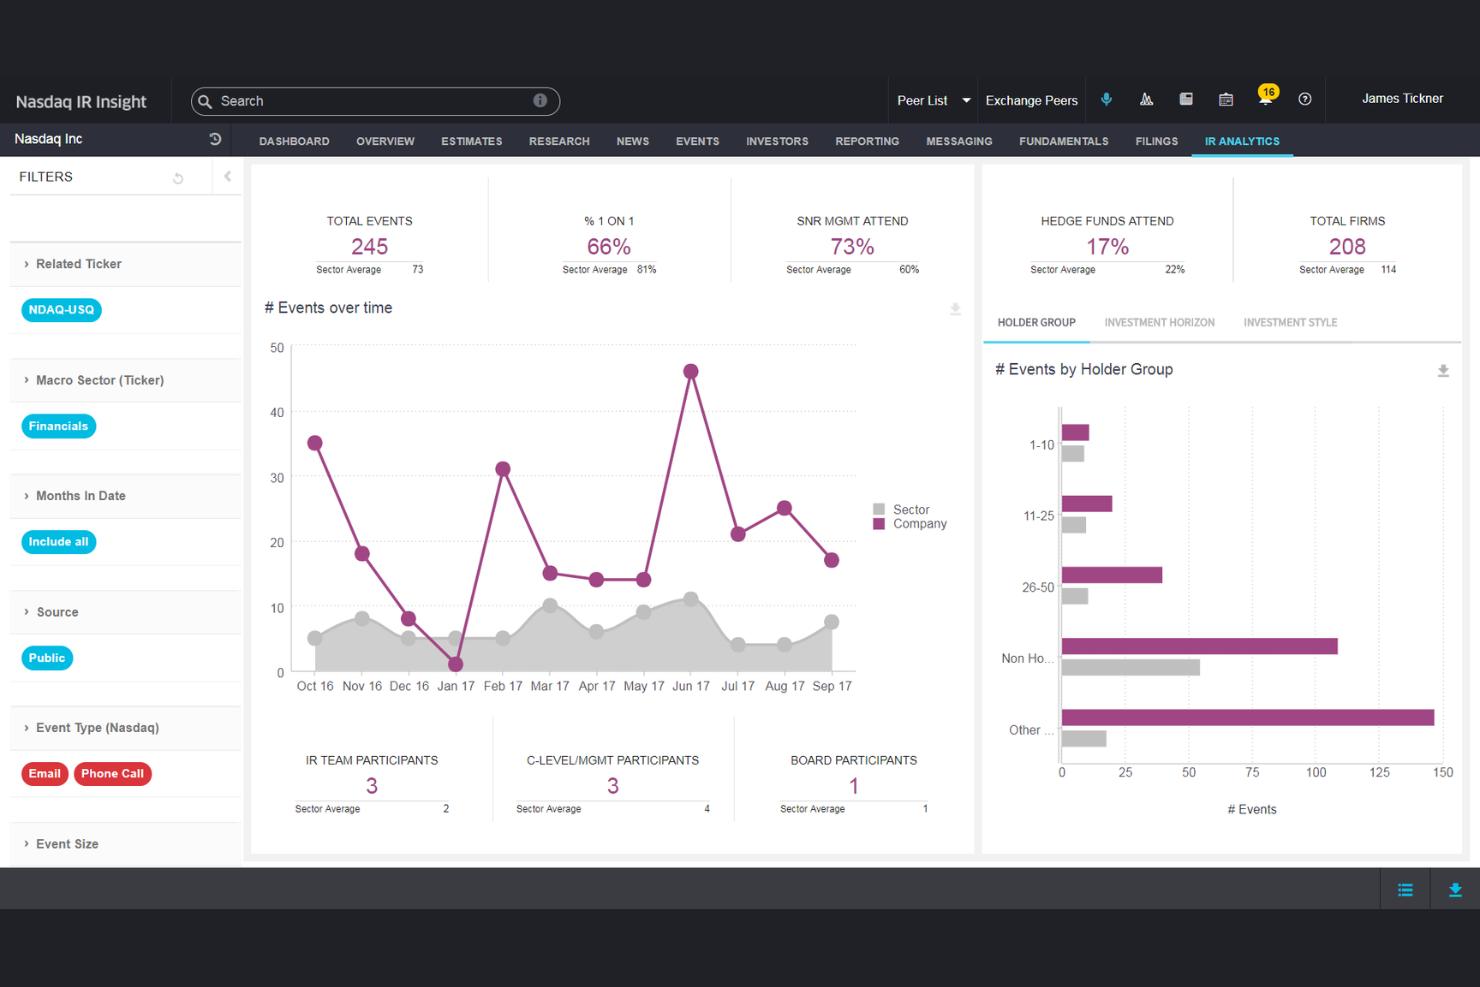Download the Events over time chart
The image size is (1480, 987).
pyautogui.click(x=957, y=310)
